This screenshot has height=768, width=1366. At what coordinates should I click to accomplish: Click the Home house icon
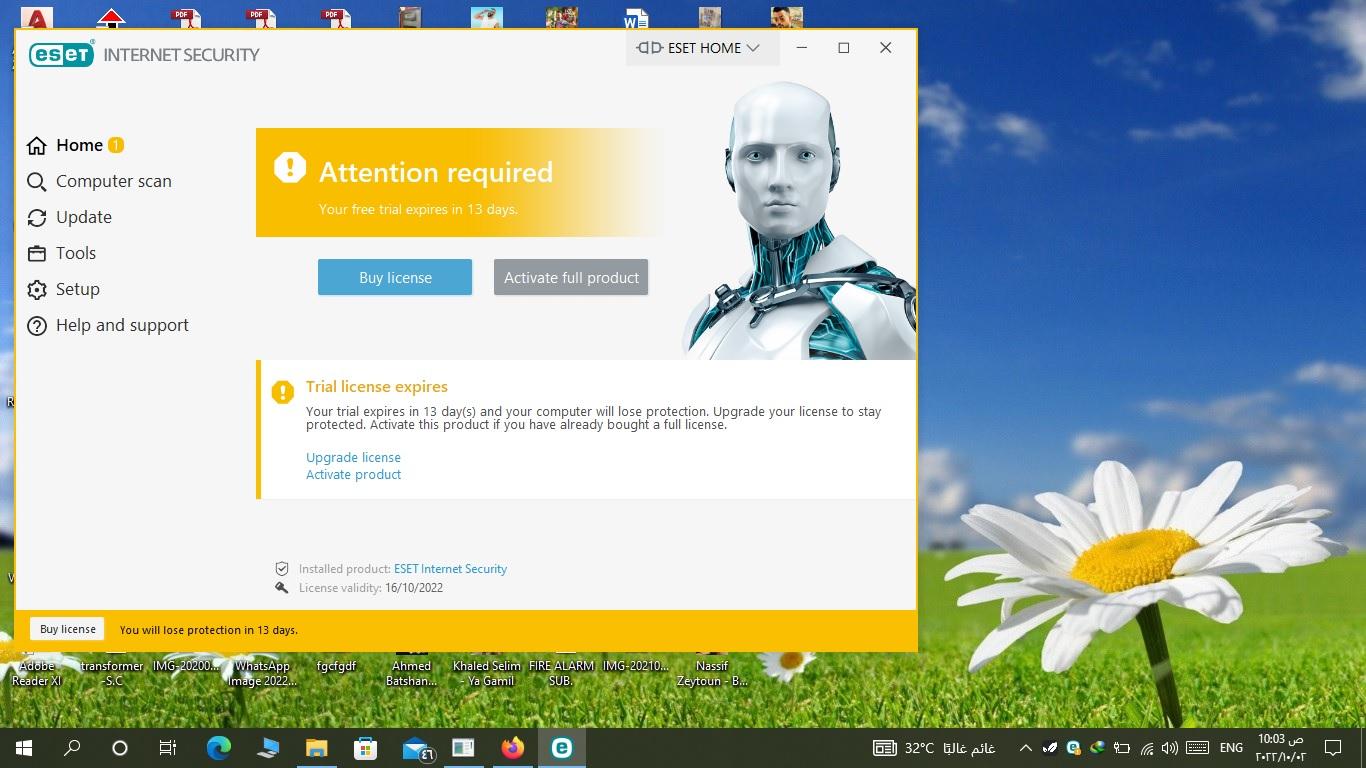tap(37, 146)
